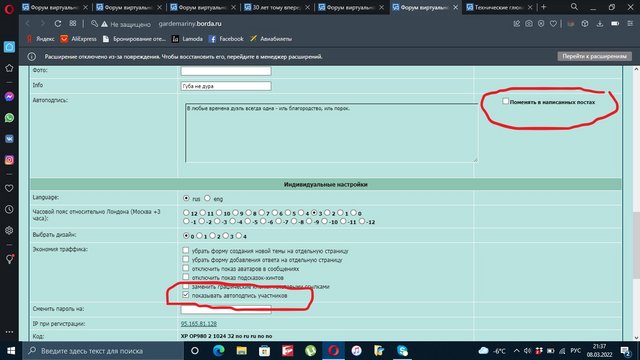This screenshot has height=360, width=640.
Task: Open Instagram in the Opera sidebar
Action: click(9, 160)
